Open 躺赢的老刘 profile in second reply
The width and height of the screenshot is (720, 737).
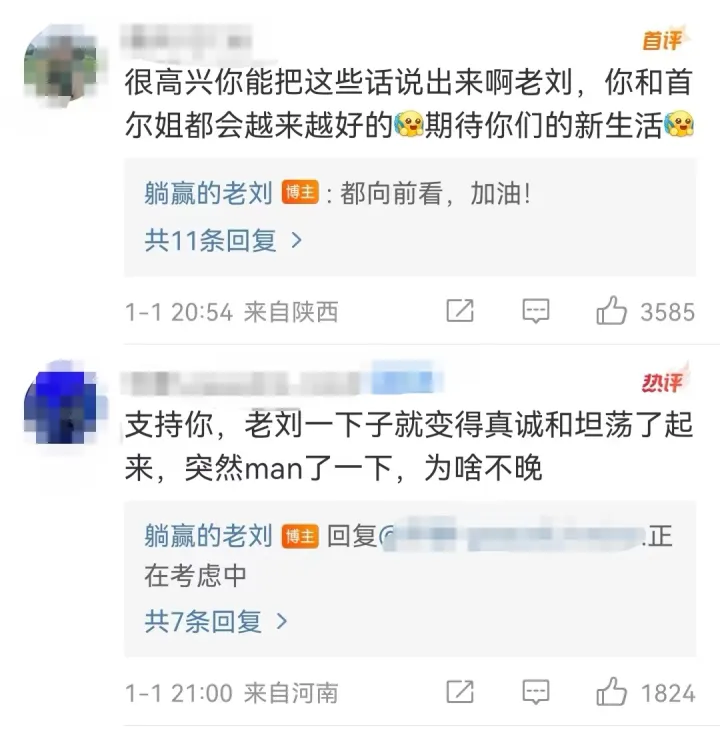(x=208, y=536)
